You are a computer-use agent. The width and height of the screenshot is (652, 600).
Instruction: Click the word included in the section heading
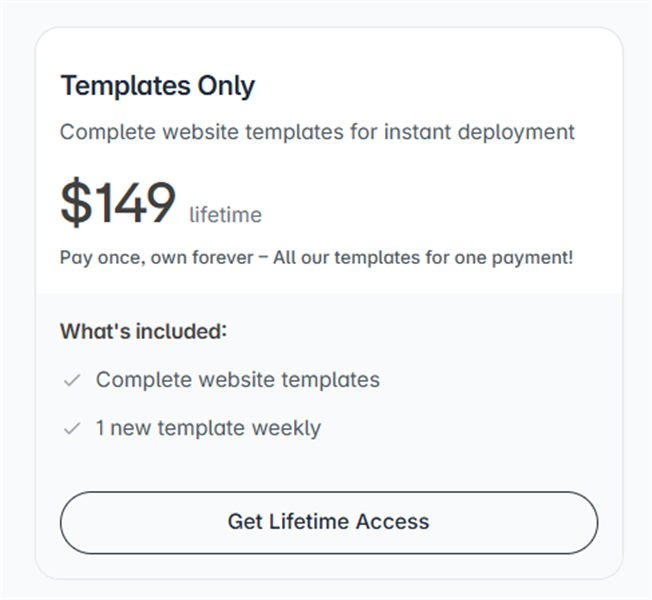click(x=181, y=331)
